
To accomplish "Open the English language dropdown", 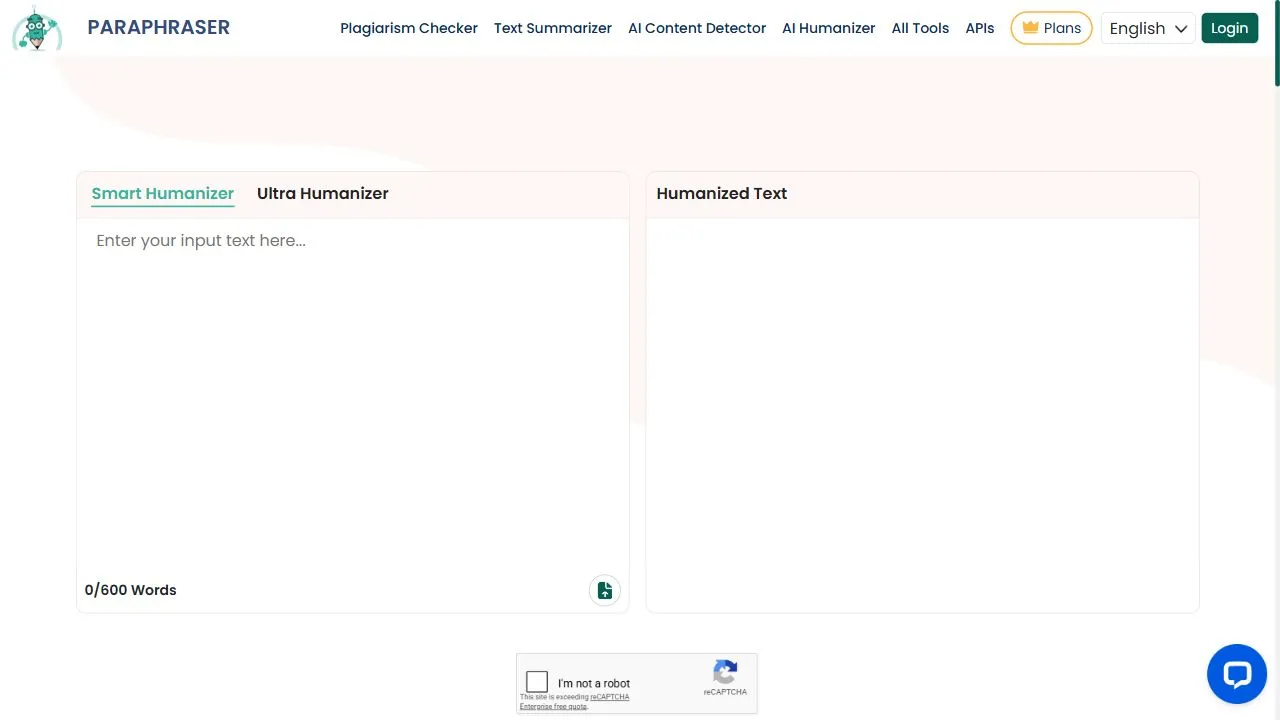I will point(1148,28).
